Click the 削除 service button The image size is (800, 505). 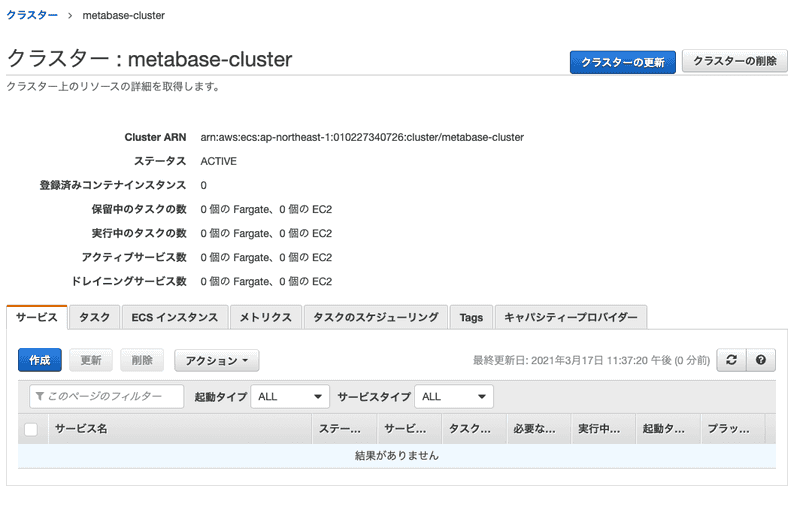click(x=142, y=360)
